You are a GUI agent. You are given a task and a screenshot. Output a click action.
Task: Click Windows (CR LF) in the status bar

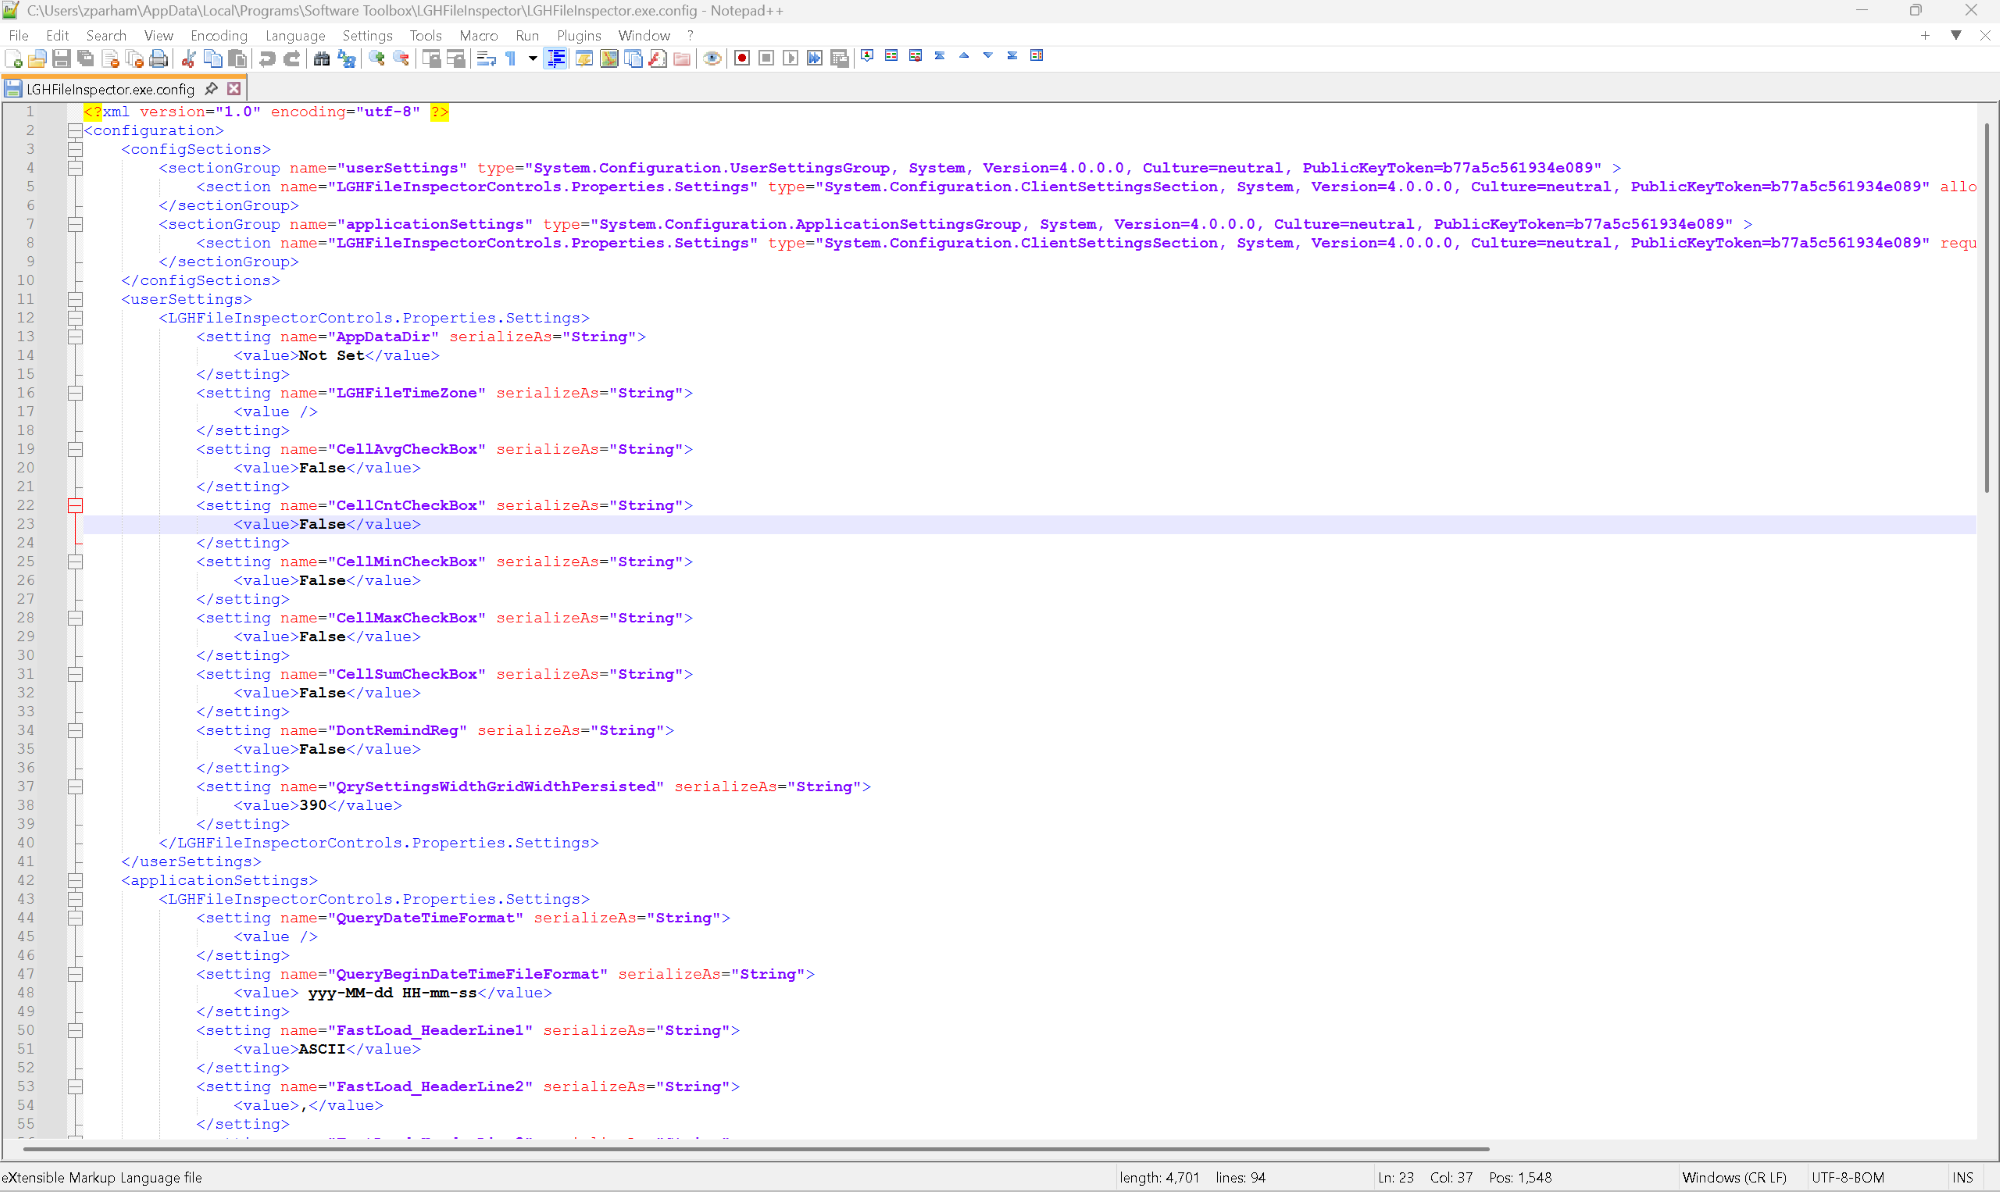pyautogui.click(x=1735, y=1178)
